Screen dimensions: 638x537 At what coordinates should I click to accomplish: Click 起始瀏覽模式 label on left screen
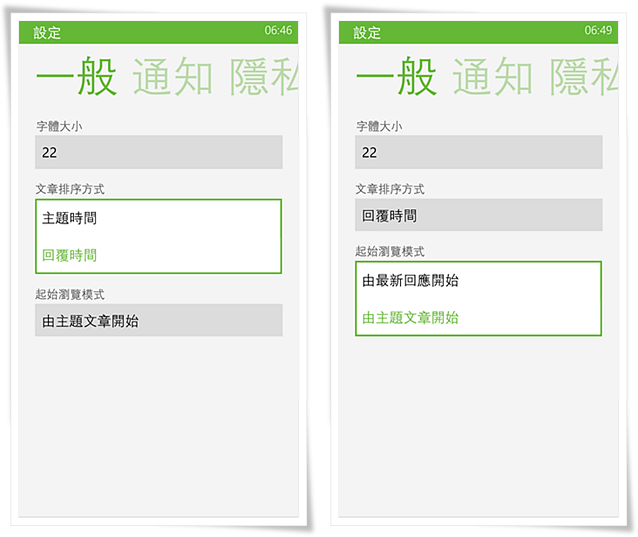pos(70,294)
